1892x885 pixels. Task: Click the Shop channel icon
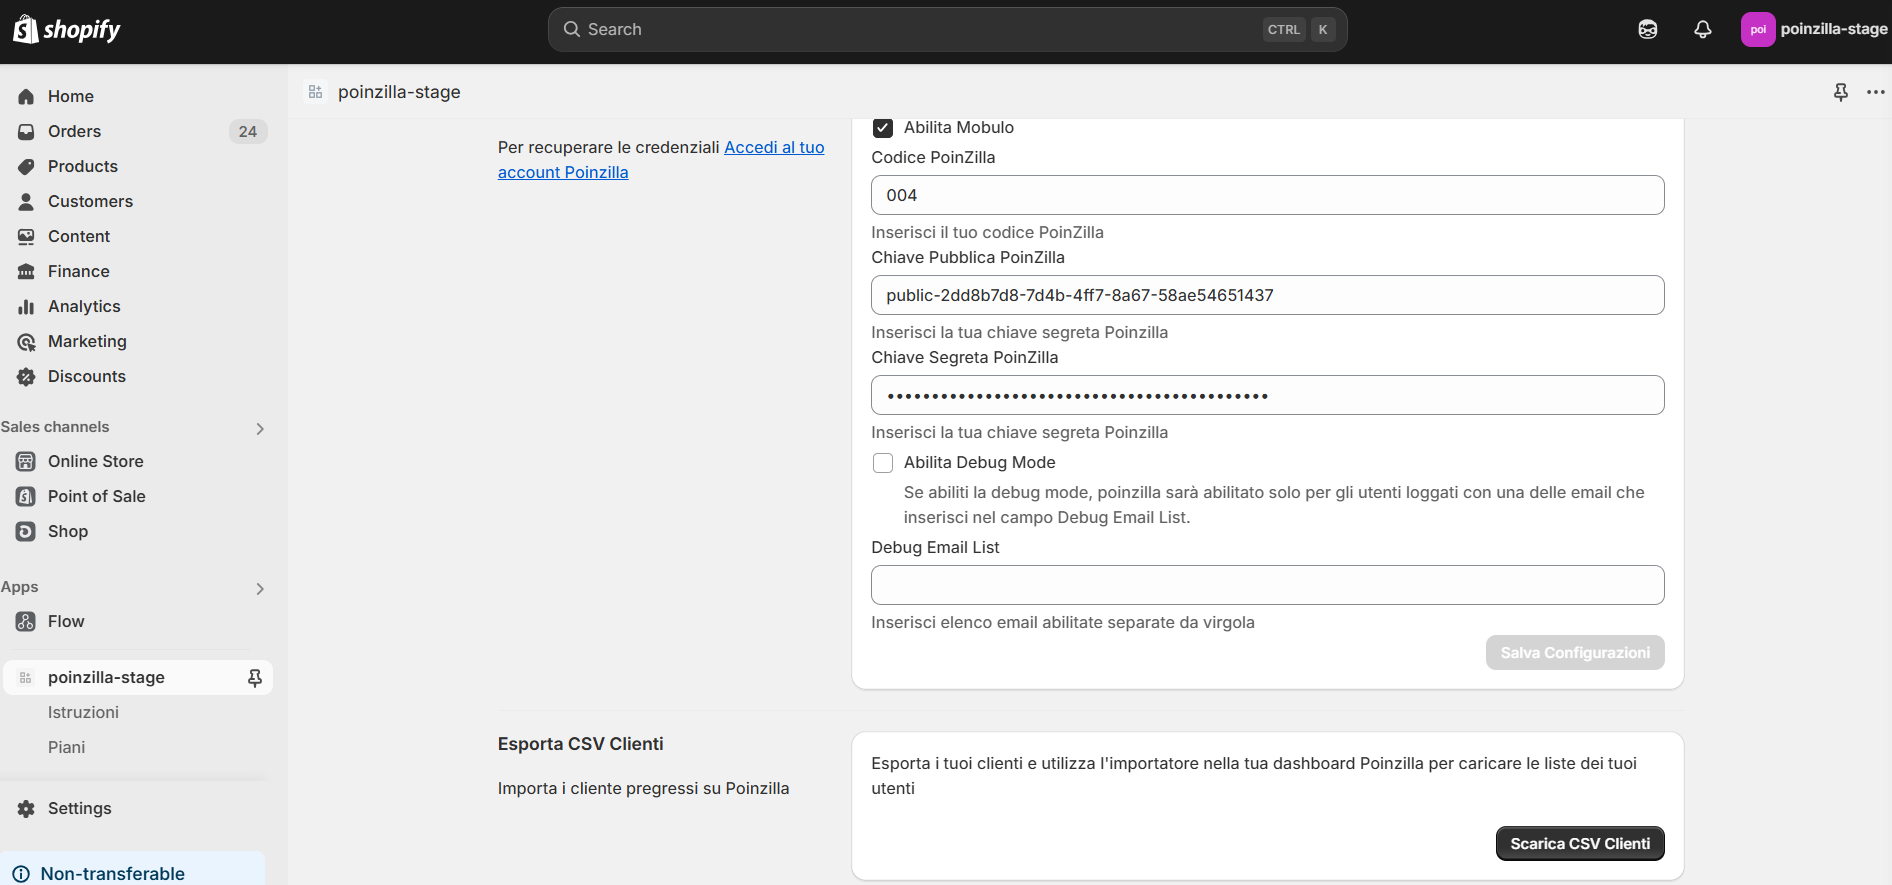(26, 531)
